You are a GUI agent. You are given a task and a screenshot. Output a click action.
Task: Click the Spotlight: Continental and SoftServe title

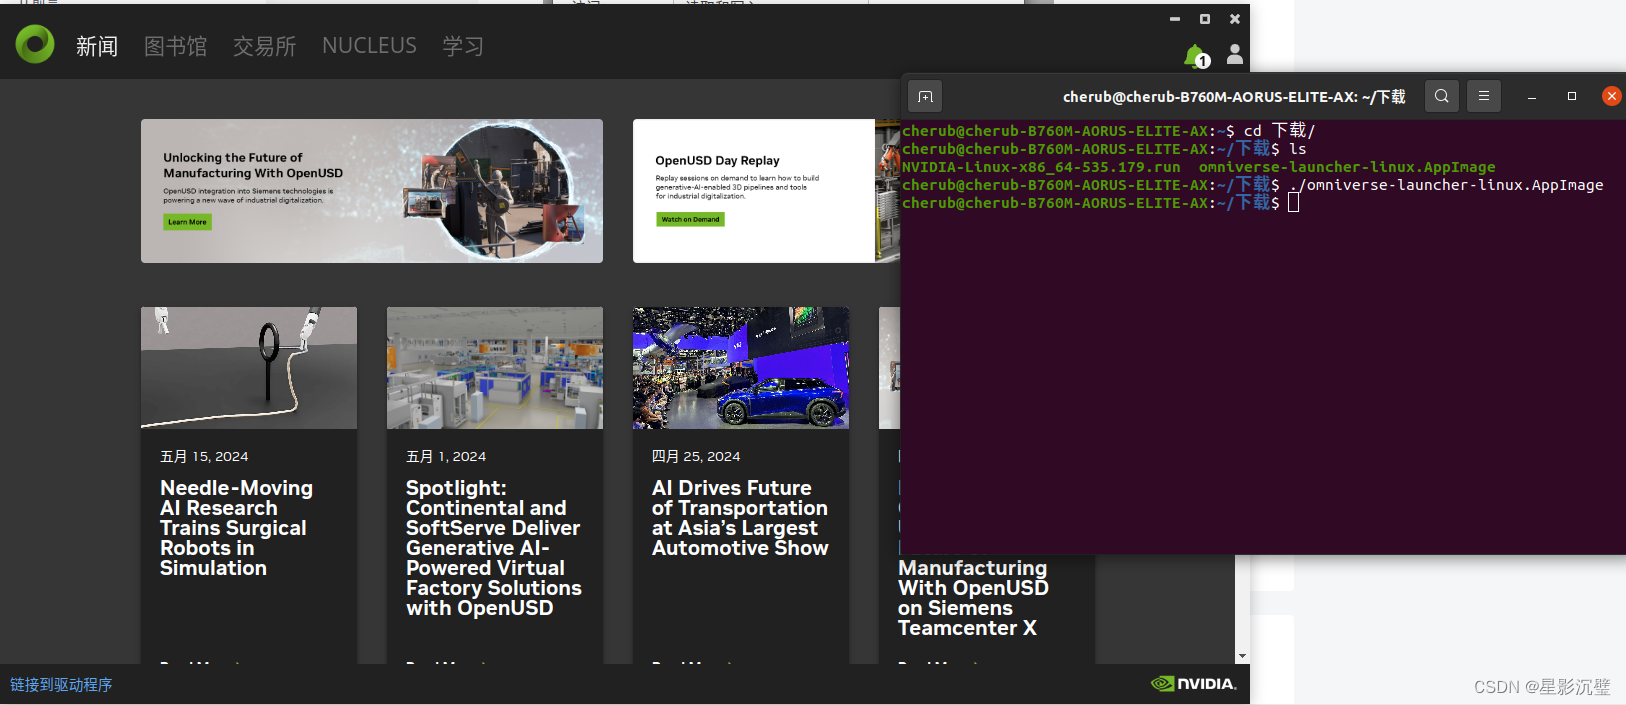tap(494, 548)
